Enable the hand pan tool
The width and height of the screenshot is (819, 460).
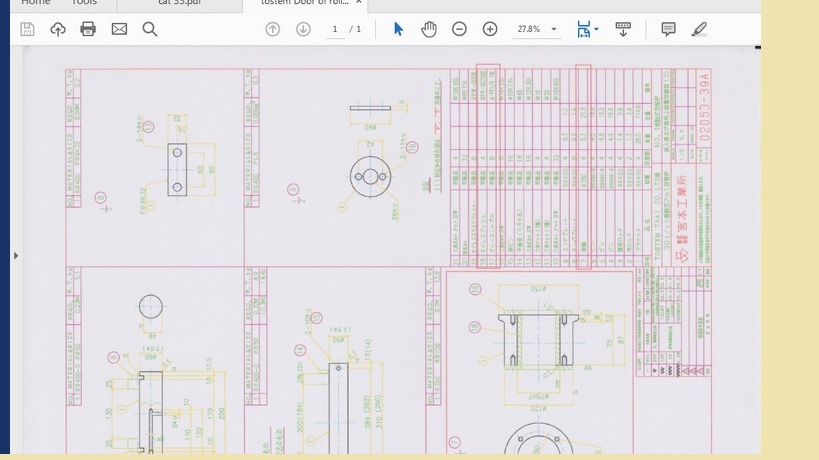pyautogui.click(x=429, y=29)
